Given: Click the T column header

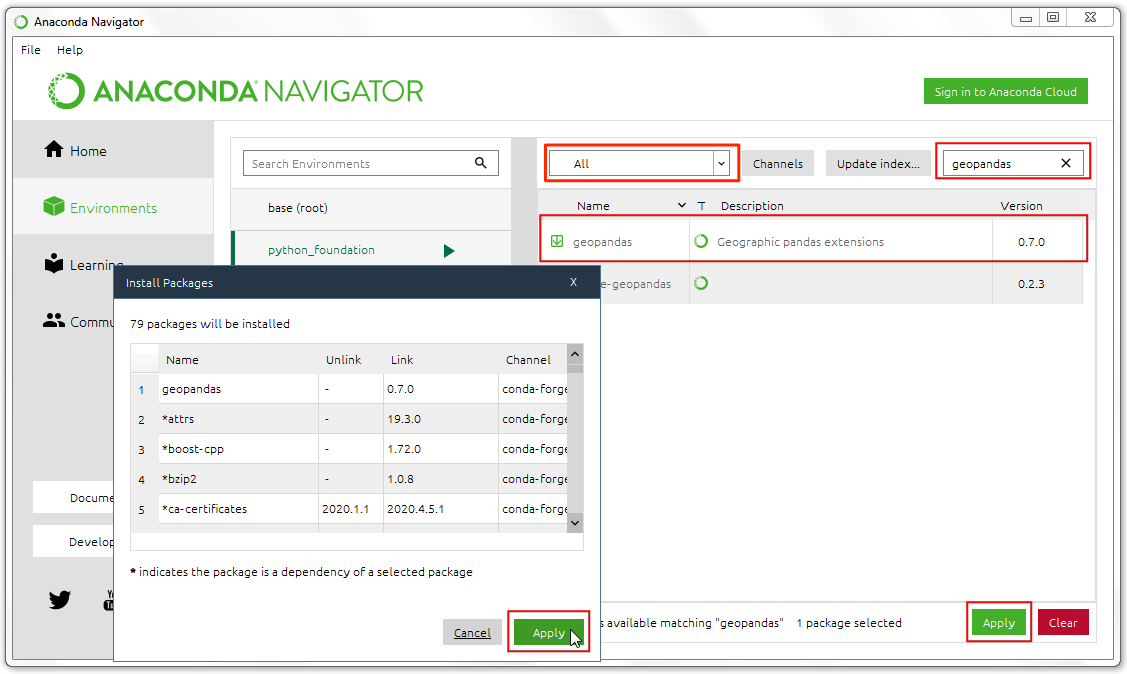Looking at the screenshot, I should point(702,206).
